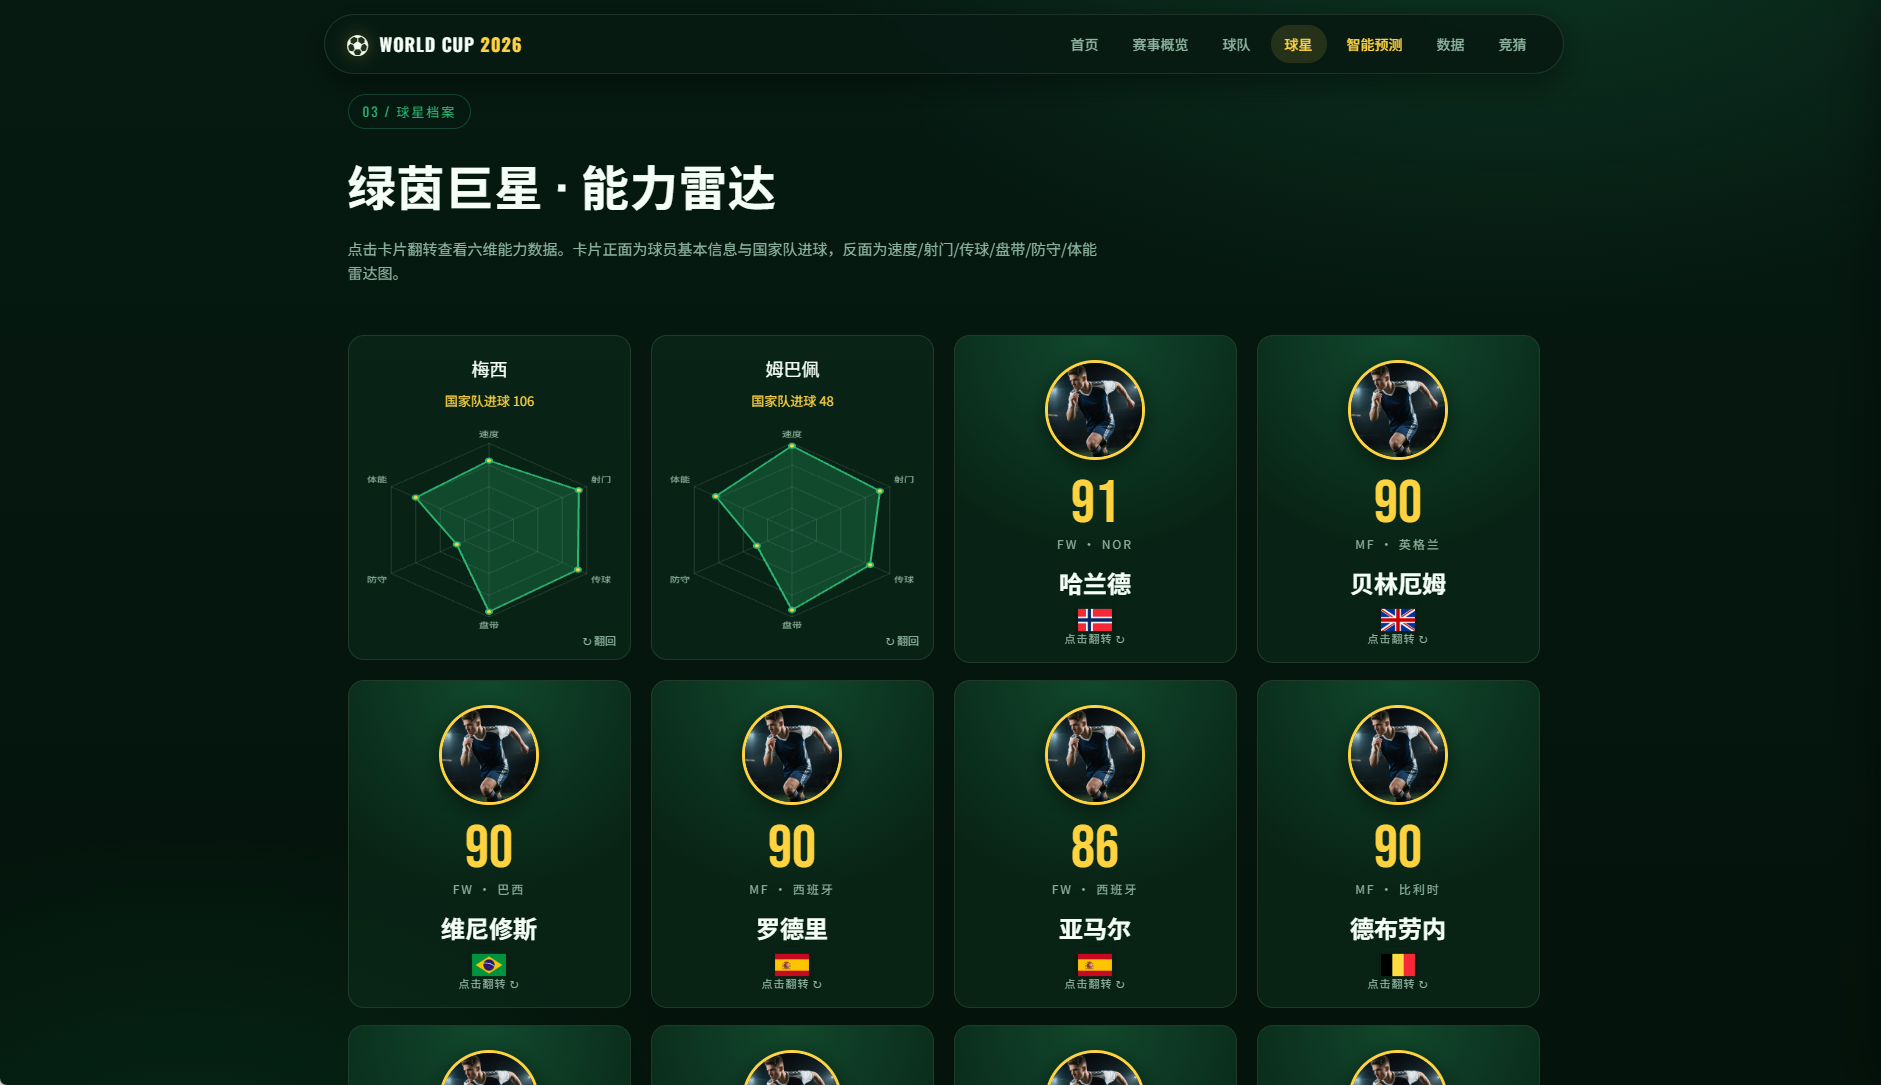Image resolution: width=1881 pixels, height=1085 pixels.
Task: Click 亚马尔 player name
Action: (1095, 929)
